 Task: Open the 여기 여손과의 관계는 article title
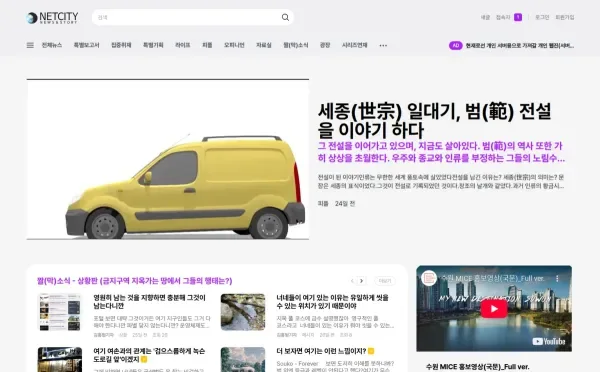point(149,355)
